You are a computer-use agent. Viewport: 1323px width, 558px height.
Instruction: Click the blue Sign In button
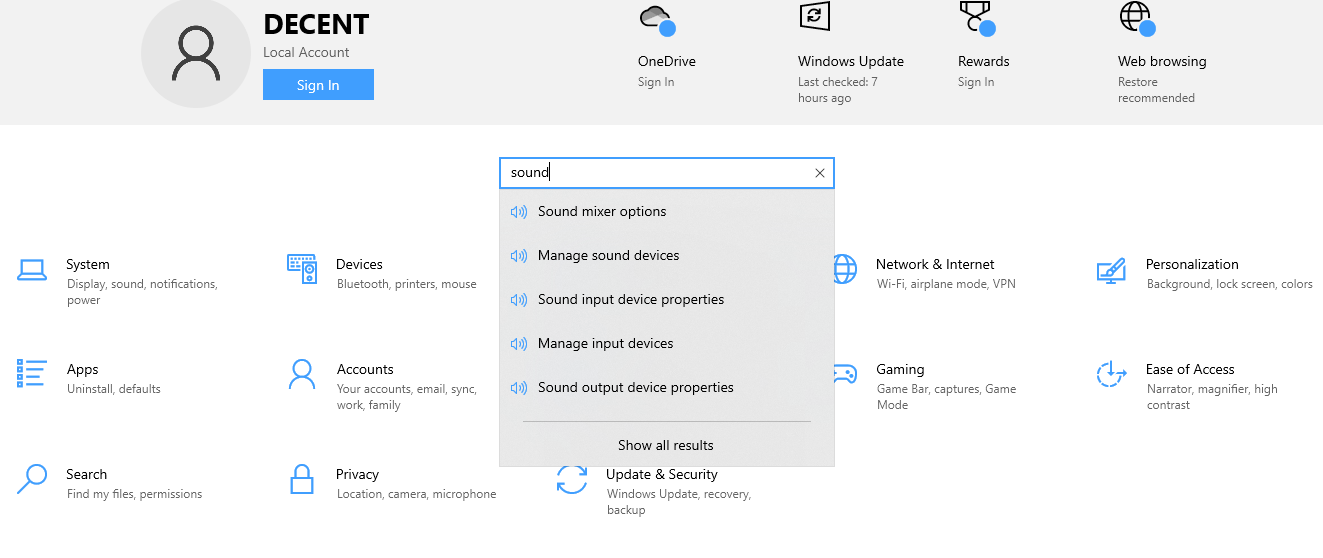point(318,85)
